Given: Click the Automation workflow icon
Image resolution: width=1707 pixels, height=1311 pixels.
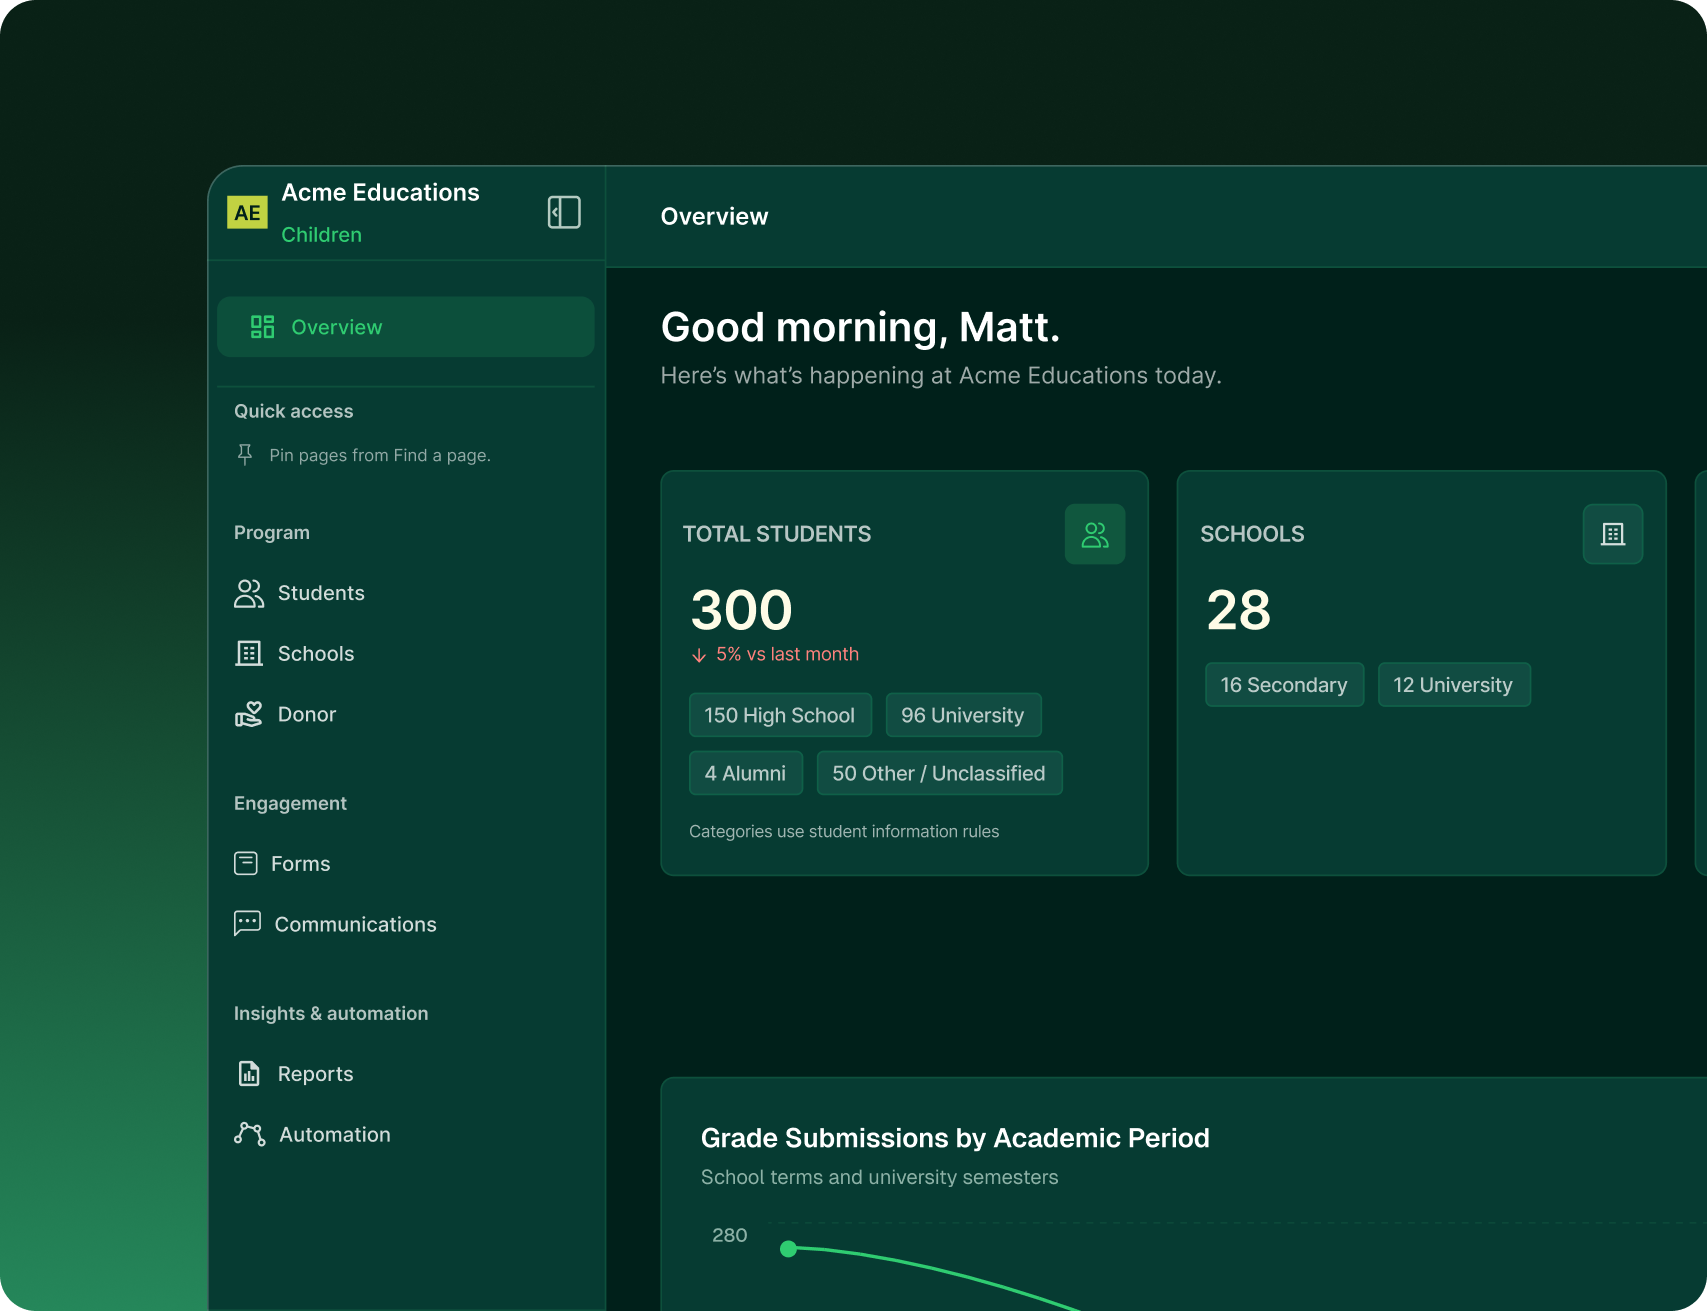Looking at the screenshot, I should pos(250,1134).
